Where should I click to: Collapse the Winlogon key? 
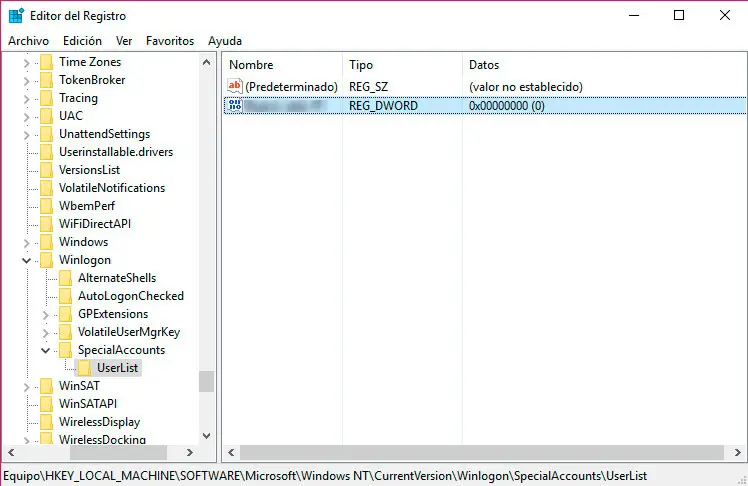[27, 260]
